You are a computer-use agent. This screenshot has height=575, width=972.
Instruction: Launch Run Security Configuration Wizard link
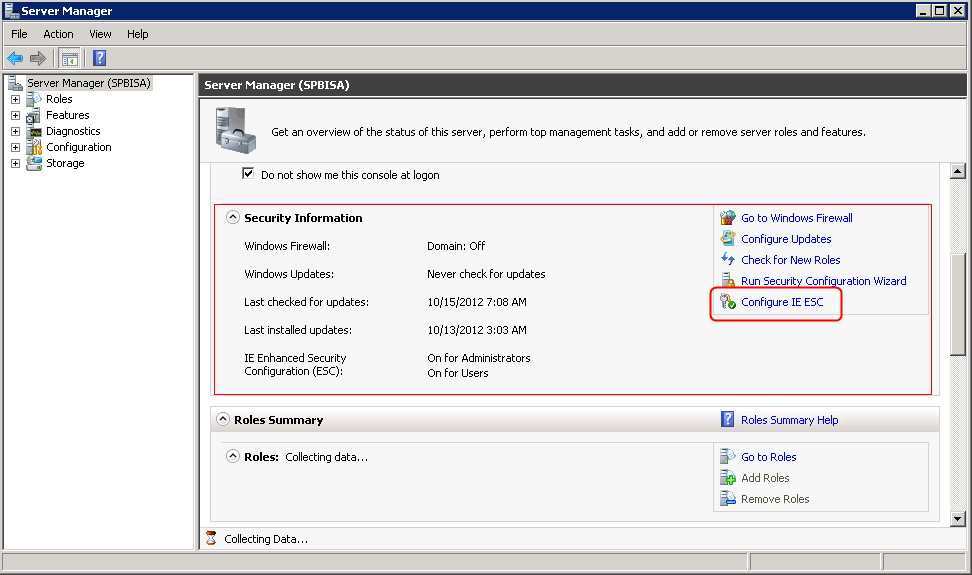823,281
